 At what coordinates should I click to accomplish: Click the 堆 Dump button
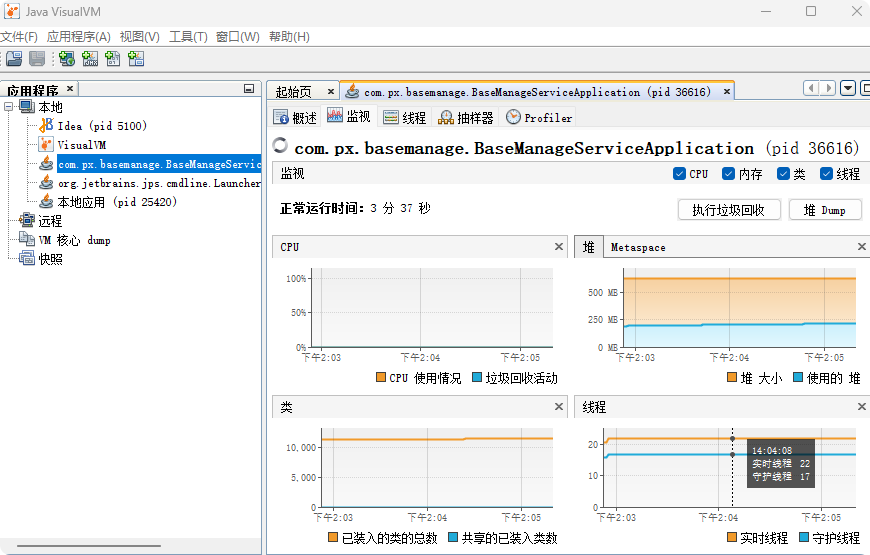click(x=825, y=210)
